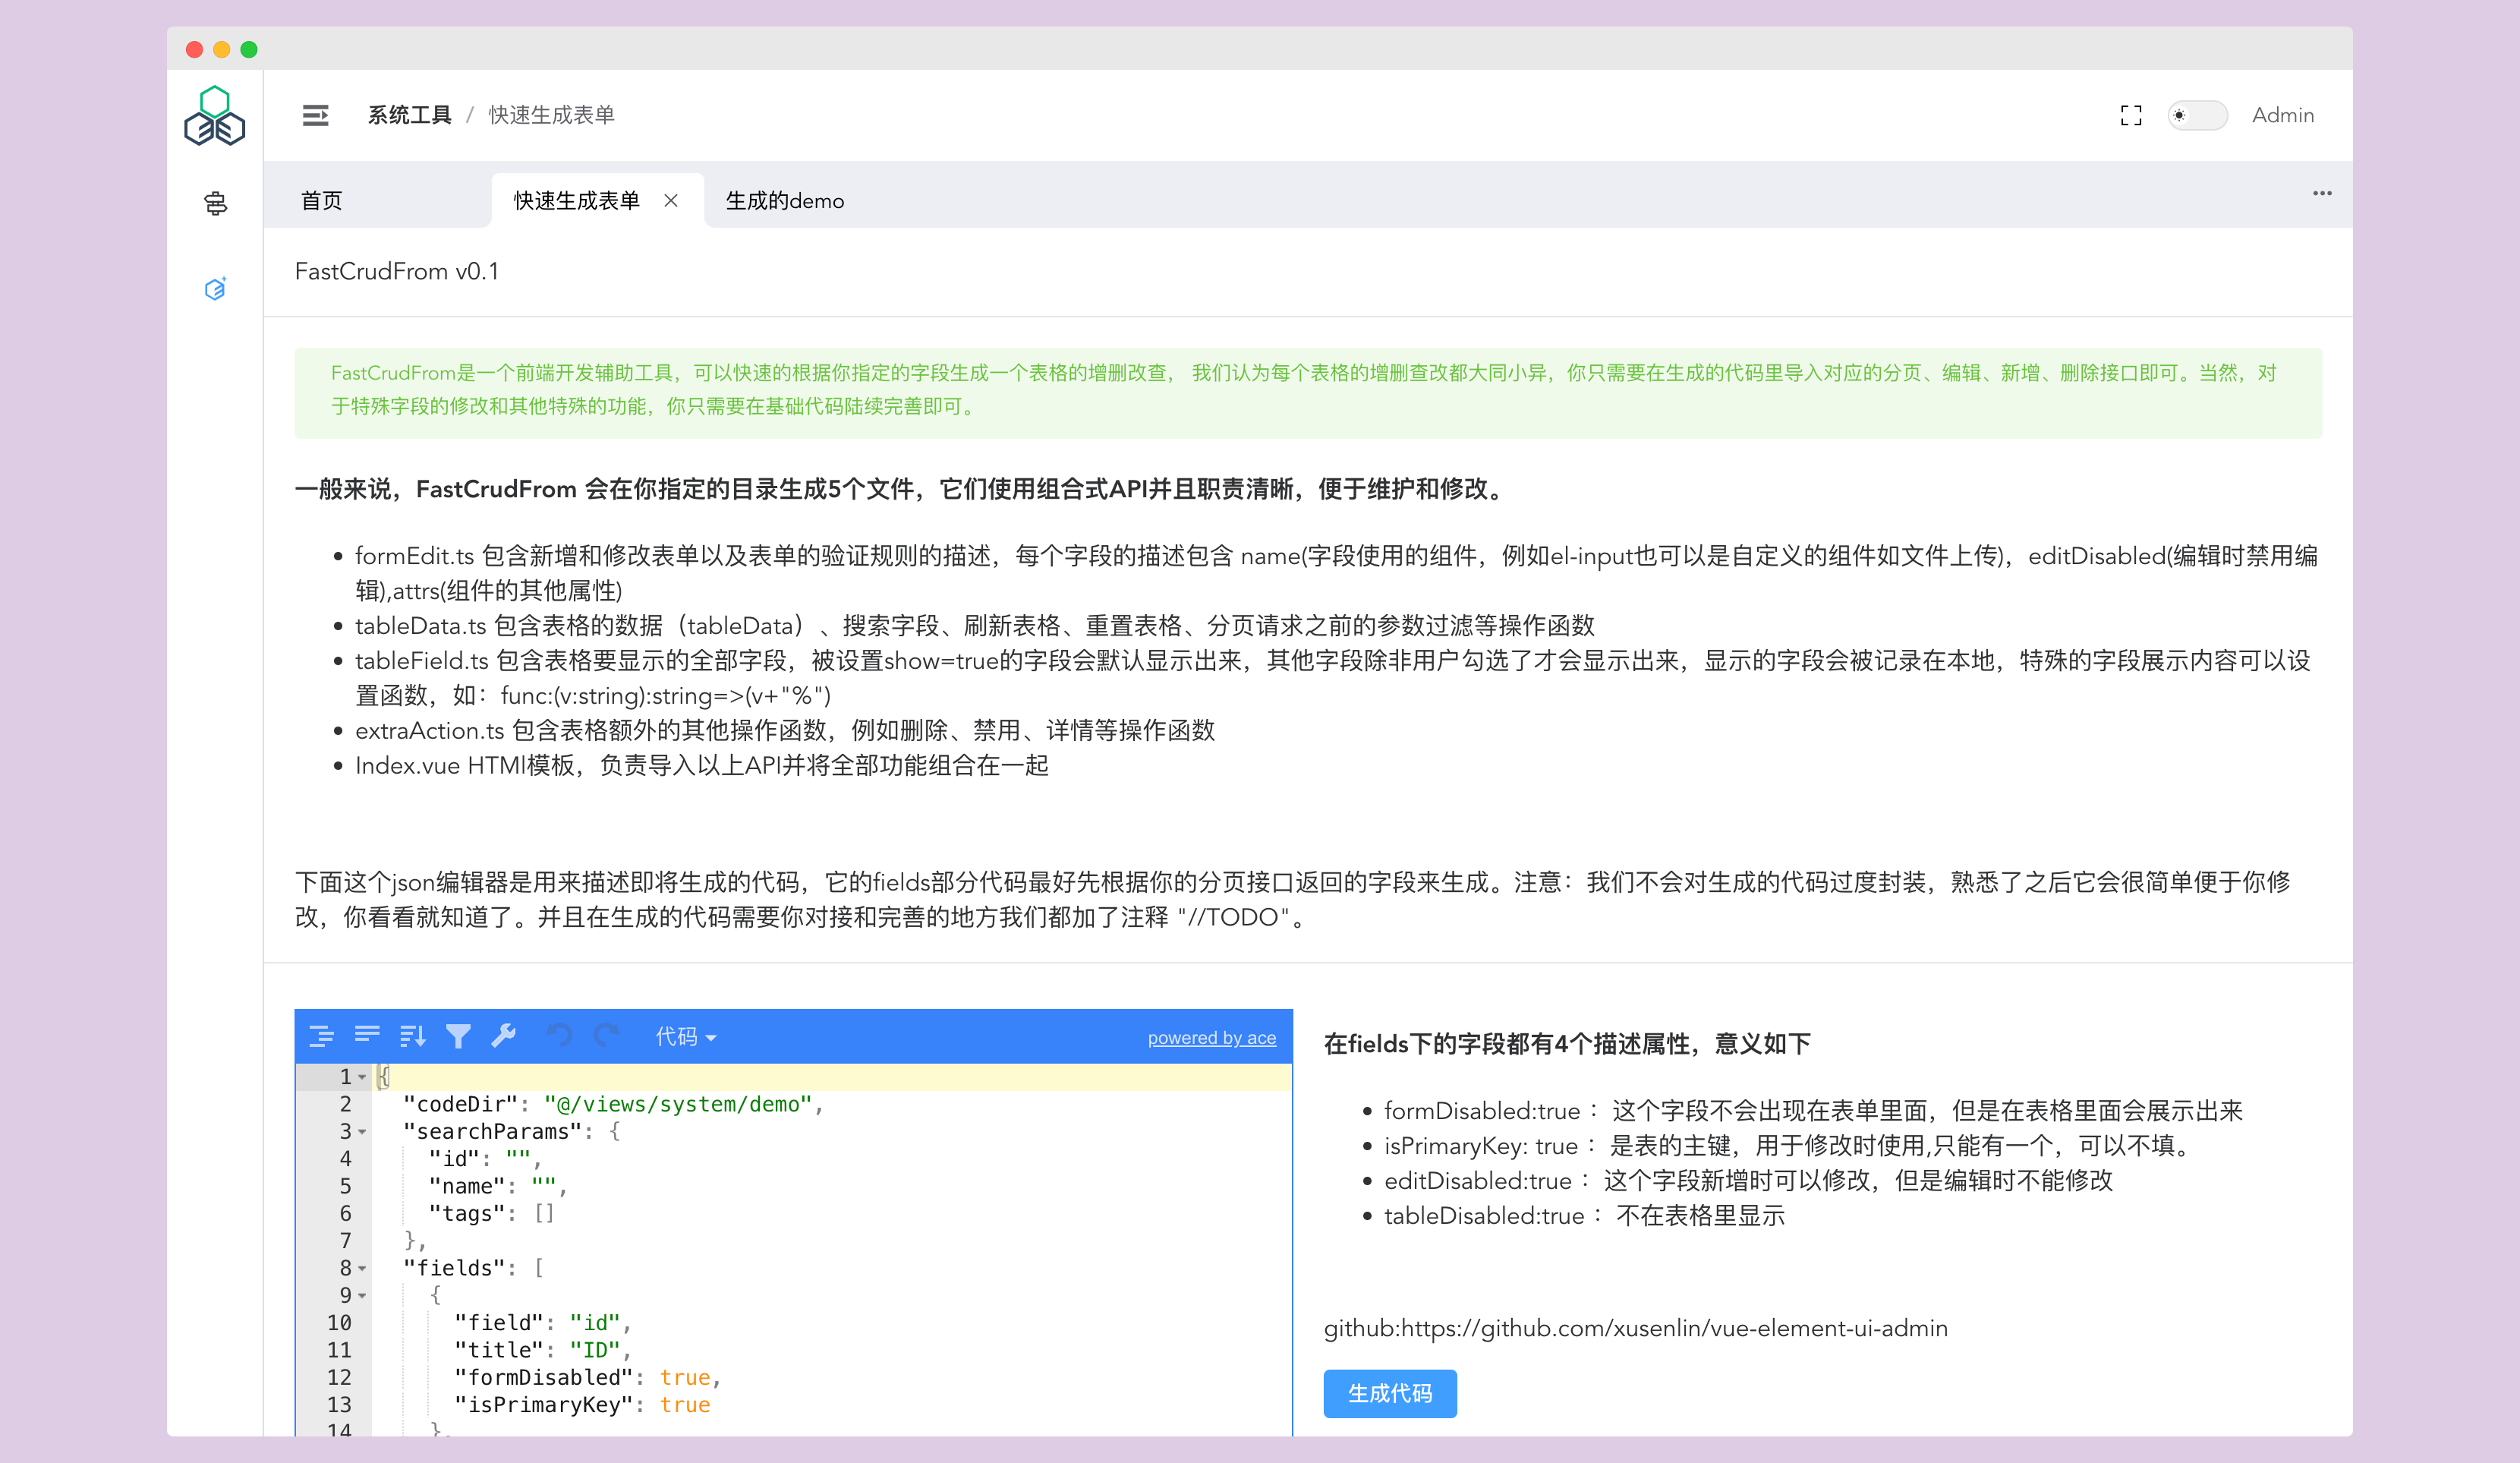Switch to the 首页 tab
The width and height of the screenshot is (2520, 1463).
pos(322,201)
